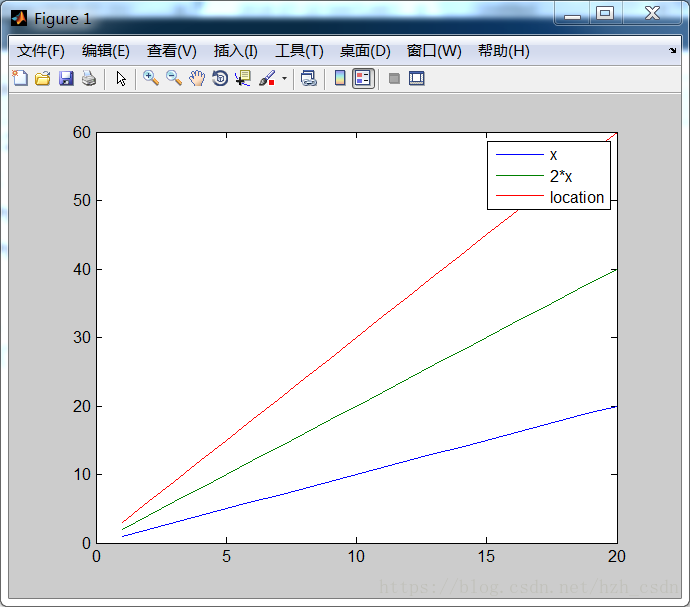Click Show Plot Tools and Dock Figure icon
Screen dimensions: 690x607
pos(416,78)
